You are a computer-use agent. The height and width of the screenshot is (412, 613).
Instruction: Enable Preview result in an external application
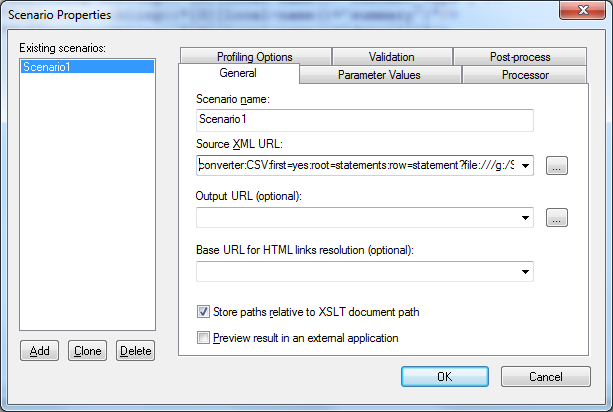click(204, 338)
